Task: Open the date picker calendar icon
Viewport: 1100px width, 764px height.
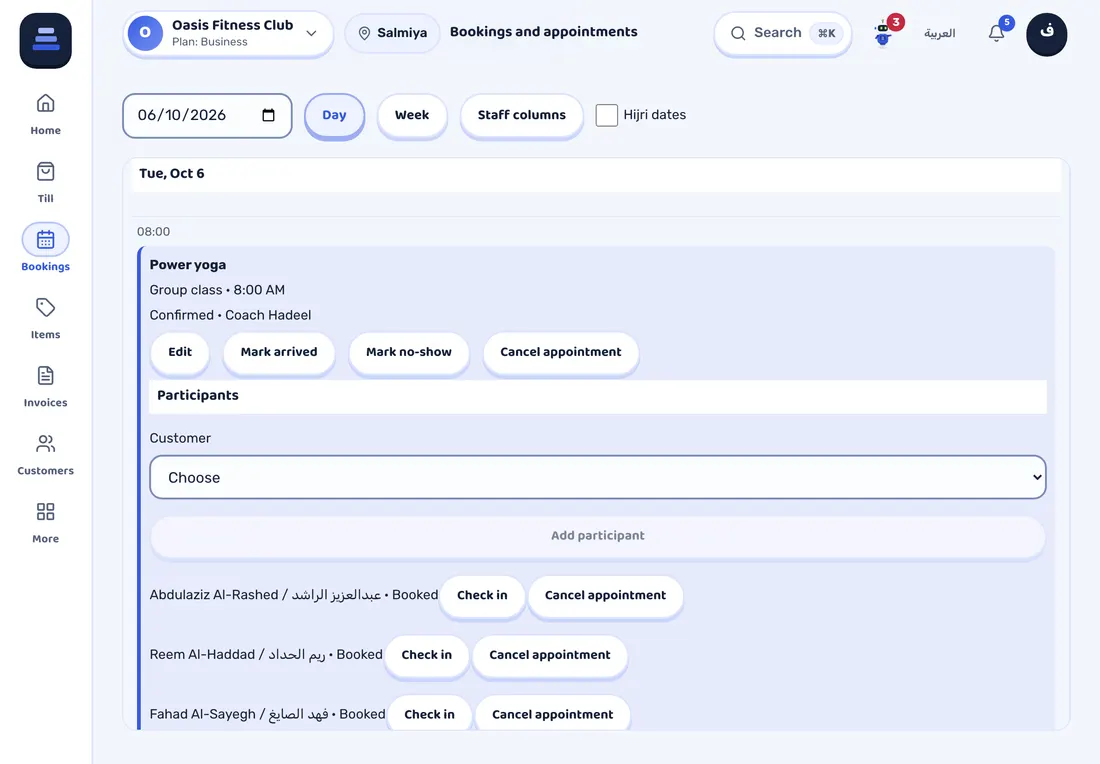Action: coord(268,115)
